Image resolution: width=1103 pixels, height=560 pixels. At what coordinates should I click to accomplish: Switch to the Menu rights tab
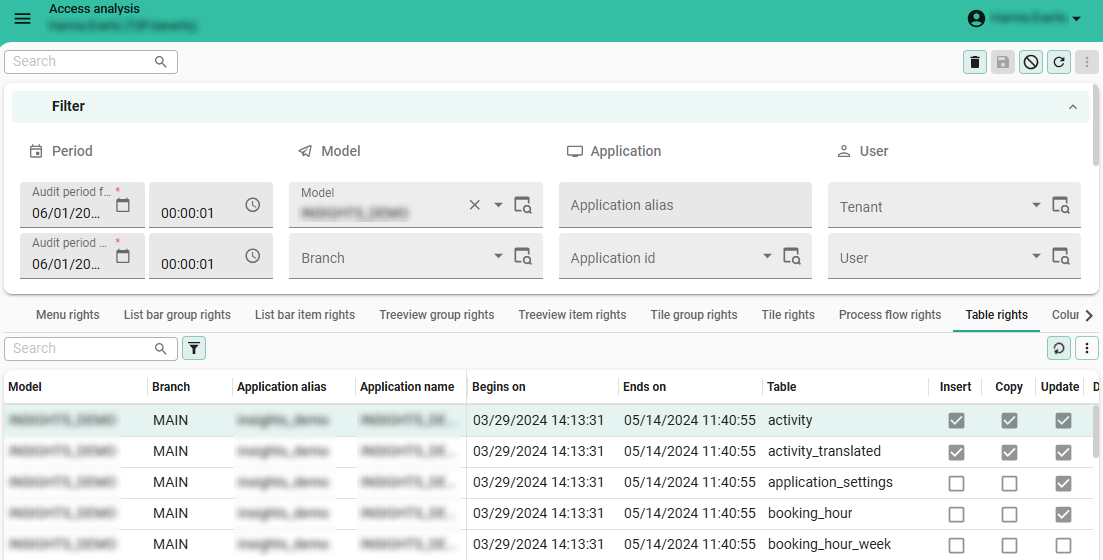point(68,314)
